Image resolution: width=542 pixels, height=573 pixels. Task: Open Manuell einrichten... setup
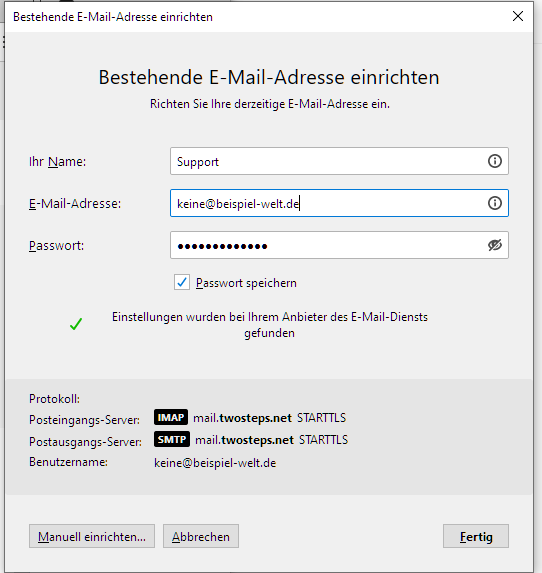pos(92,536)
